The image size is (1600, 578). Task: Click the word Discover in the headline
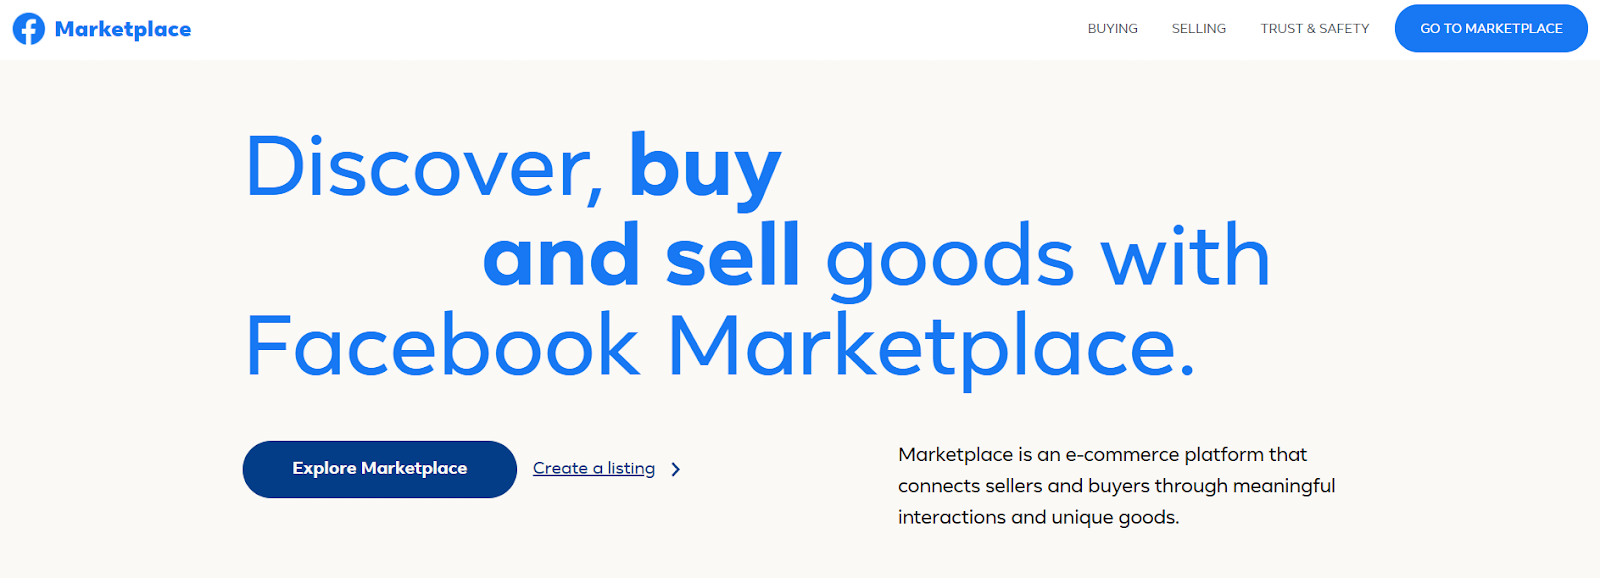pyautogui.click(x=424, y=167)
